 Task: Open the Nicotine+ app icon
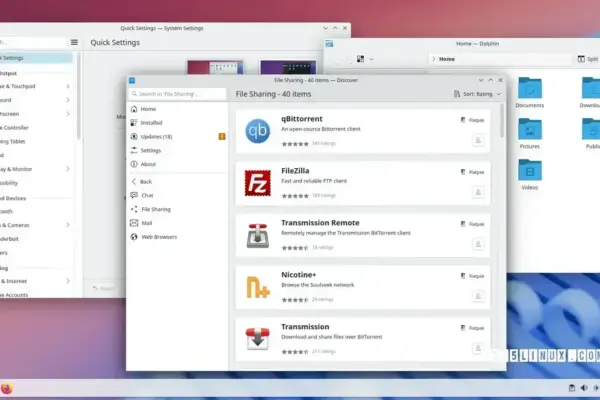click(258, 287)
